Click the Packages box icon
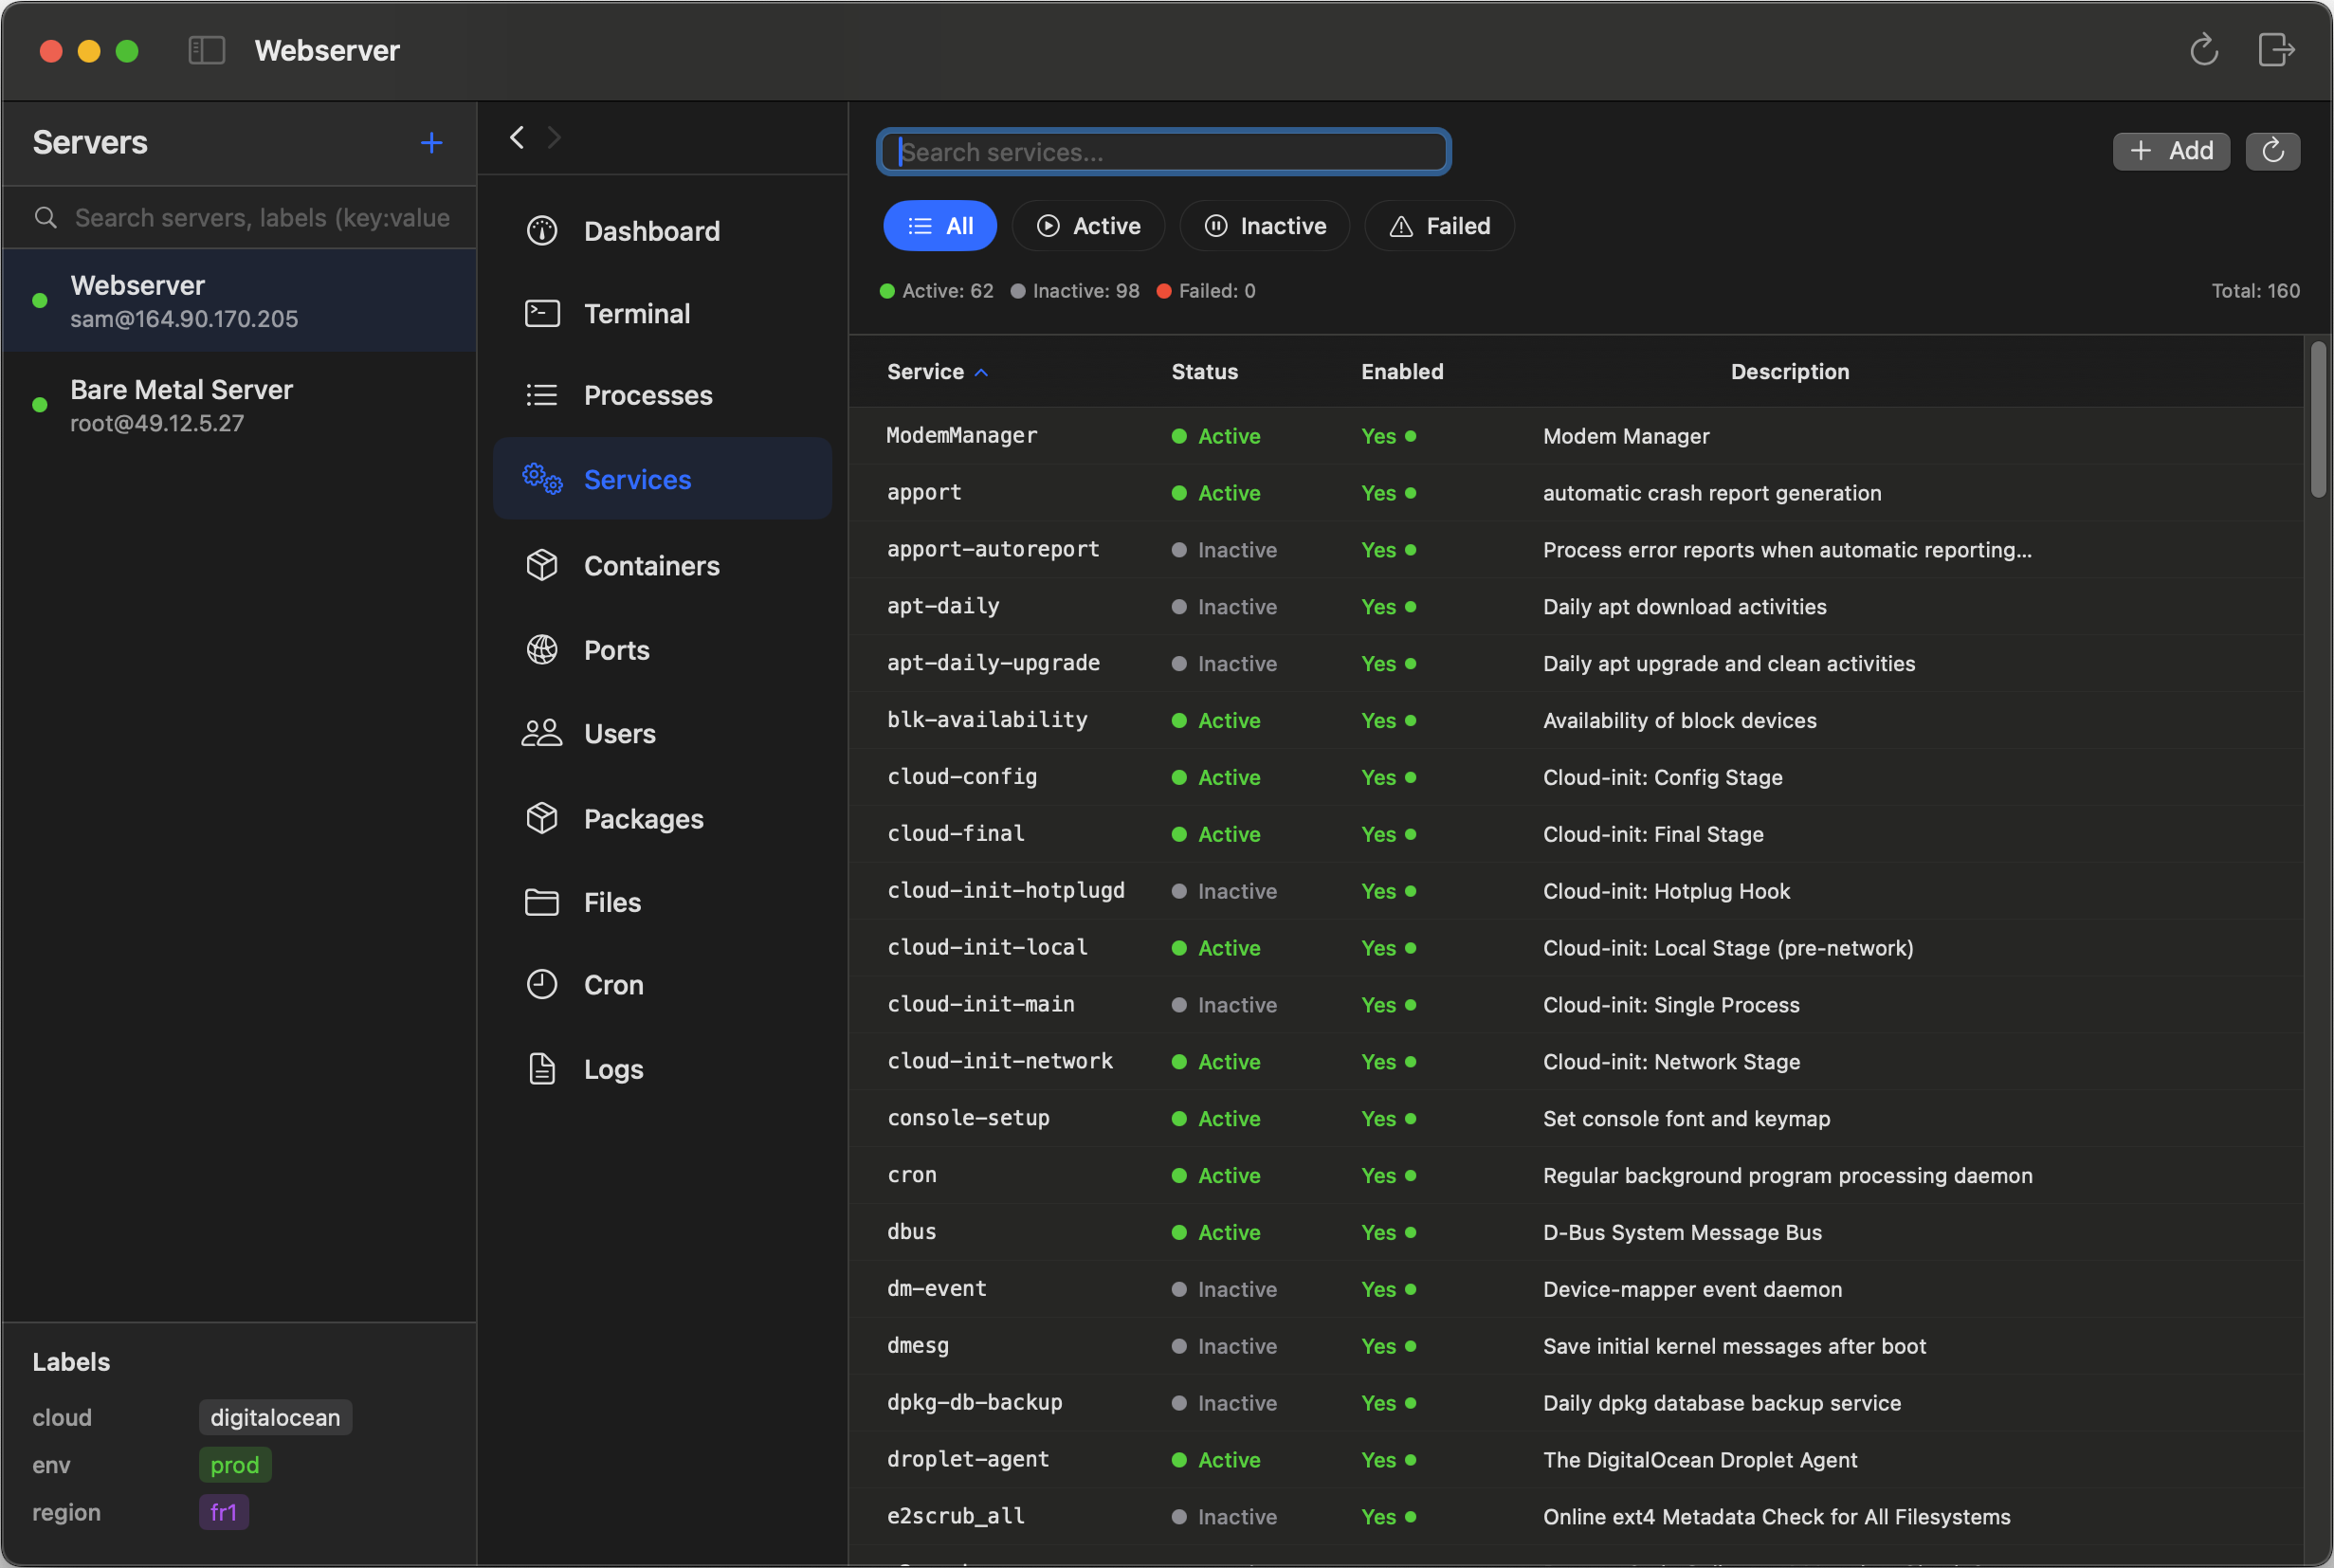 [542, 818]
